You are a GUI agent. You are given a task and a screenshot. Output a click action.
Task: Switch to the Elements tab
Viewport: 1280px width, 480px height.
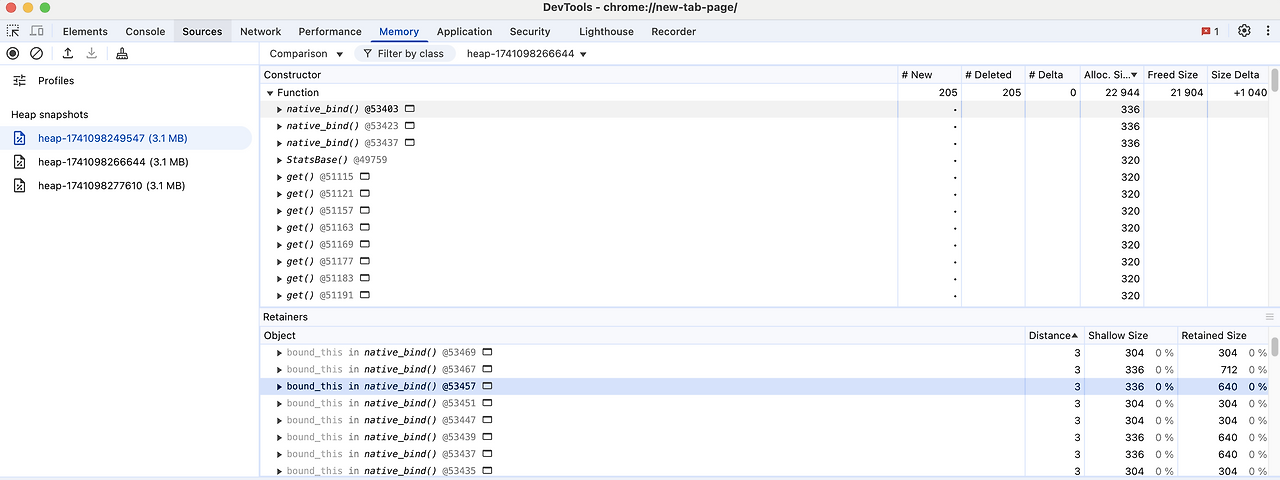coord(85,32)
